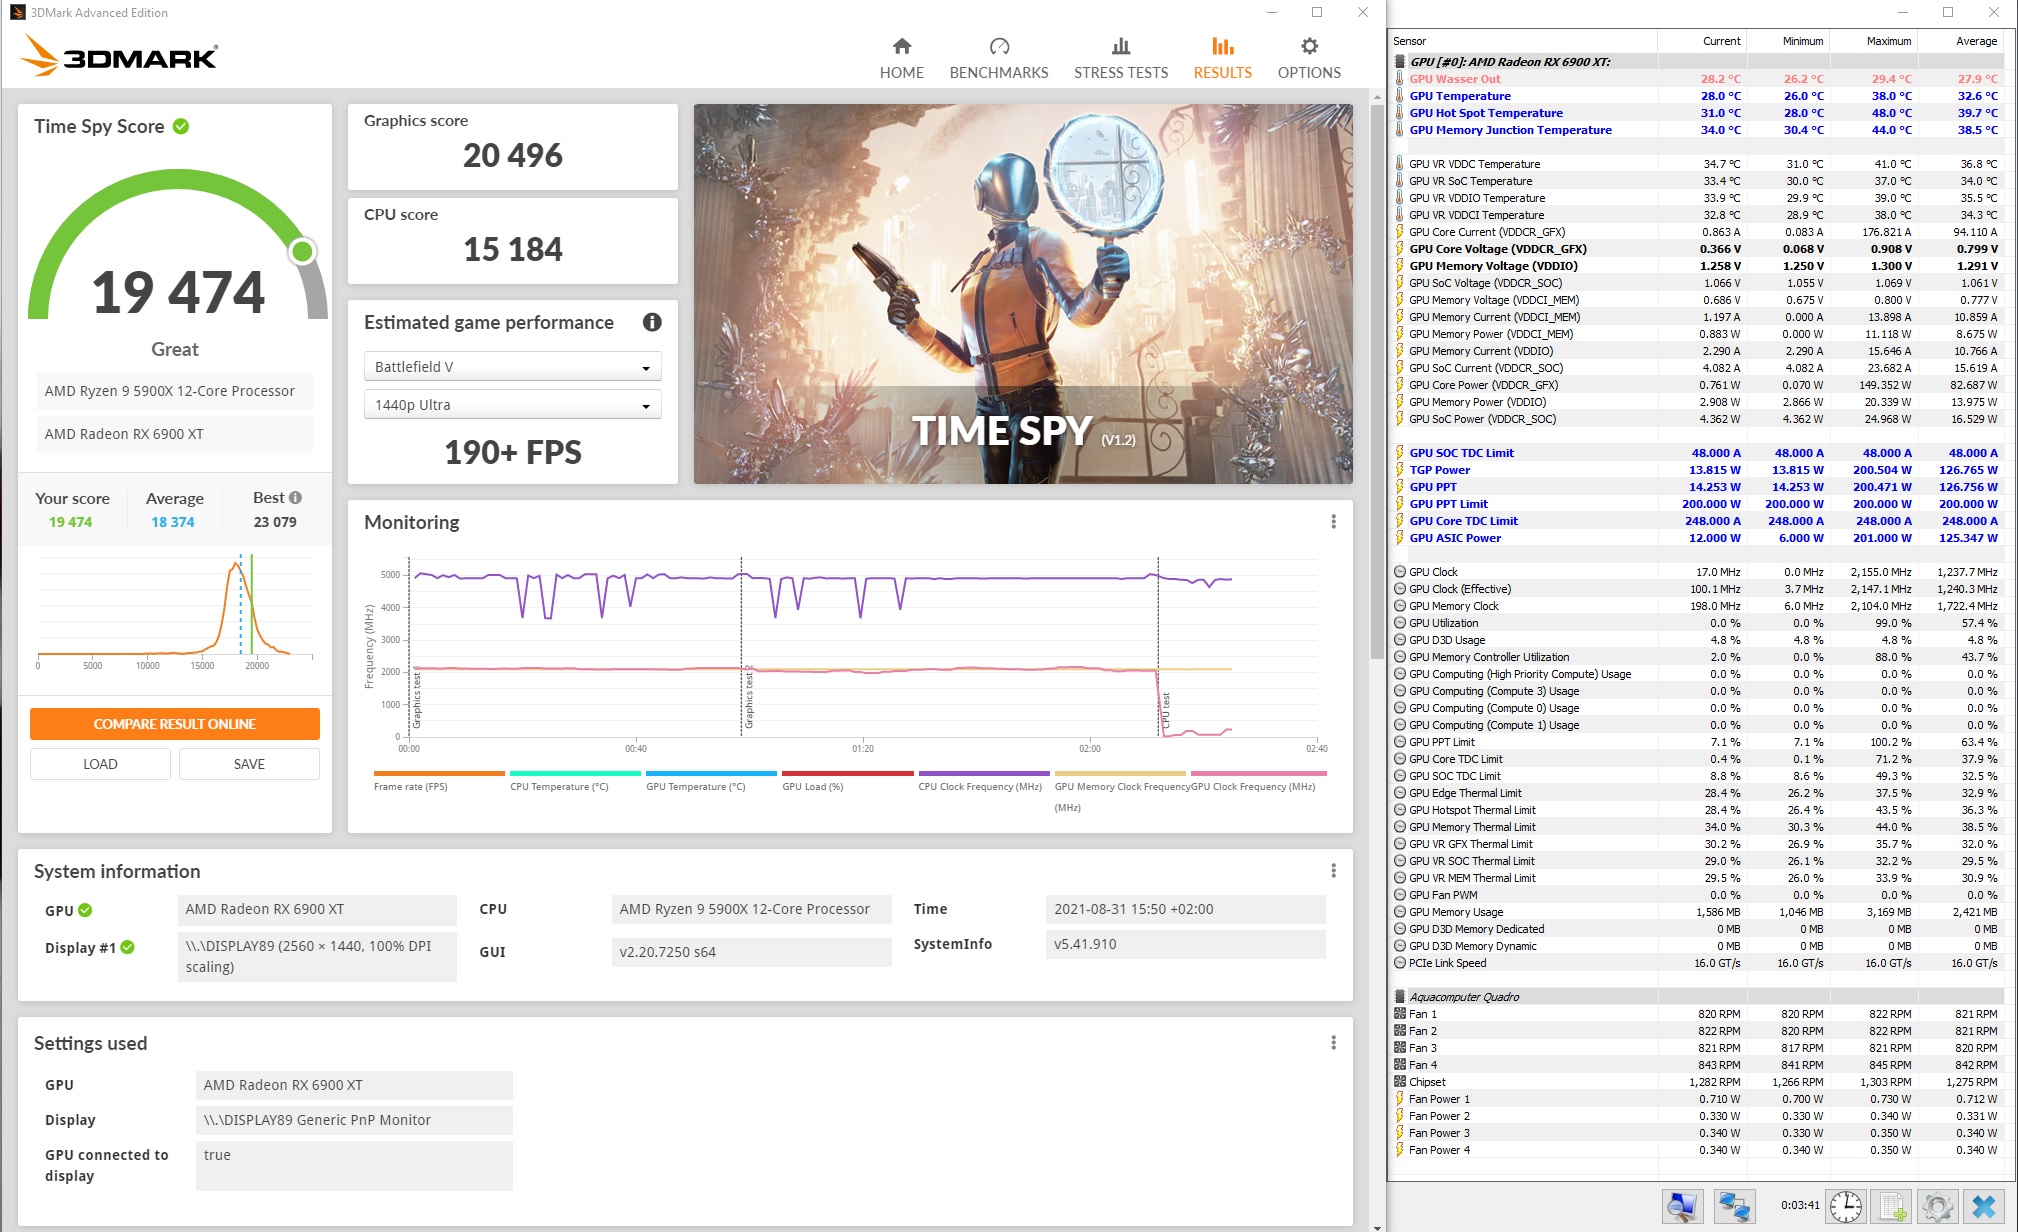Open the System information three-dot menu
Viewport: 2018px width, 1232px height.
coord(1333,871)
